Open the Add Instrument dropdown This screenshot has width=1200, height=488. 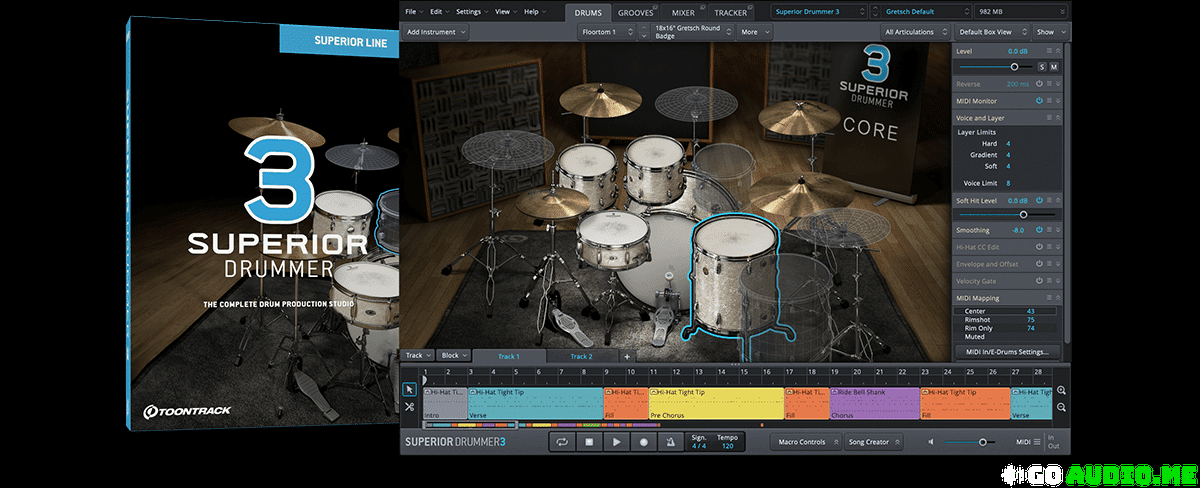(x=436, y=32)
